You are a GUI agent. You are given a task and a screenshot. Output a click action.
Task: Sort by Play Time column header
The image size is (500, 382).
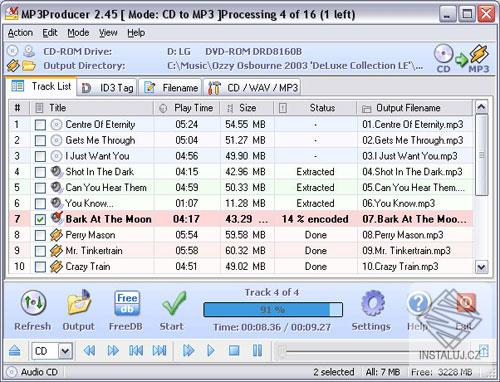point(187,108)
